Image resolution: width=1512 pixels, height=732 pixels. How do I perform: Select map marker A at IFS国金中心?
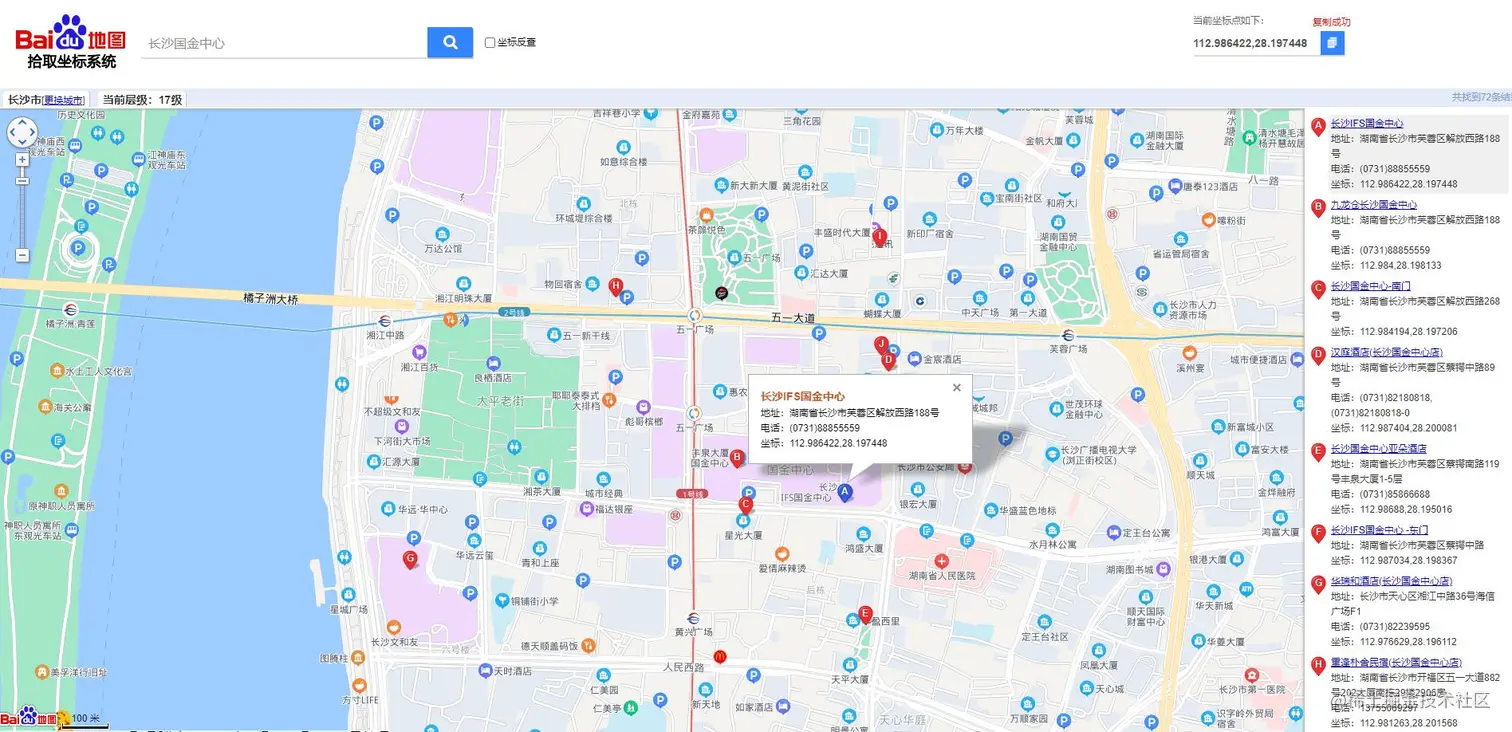pos(845,492)
